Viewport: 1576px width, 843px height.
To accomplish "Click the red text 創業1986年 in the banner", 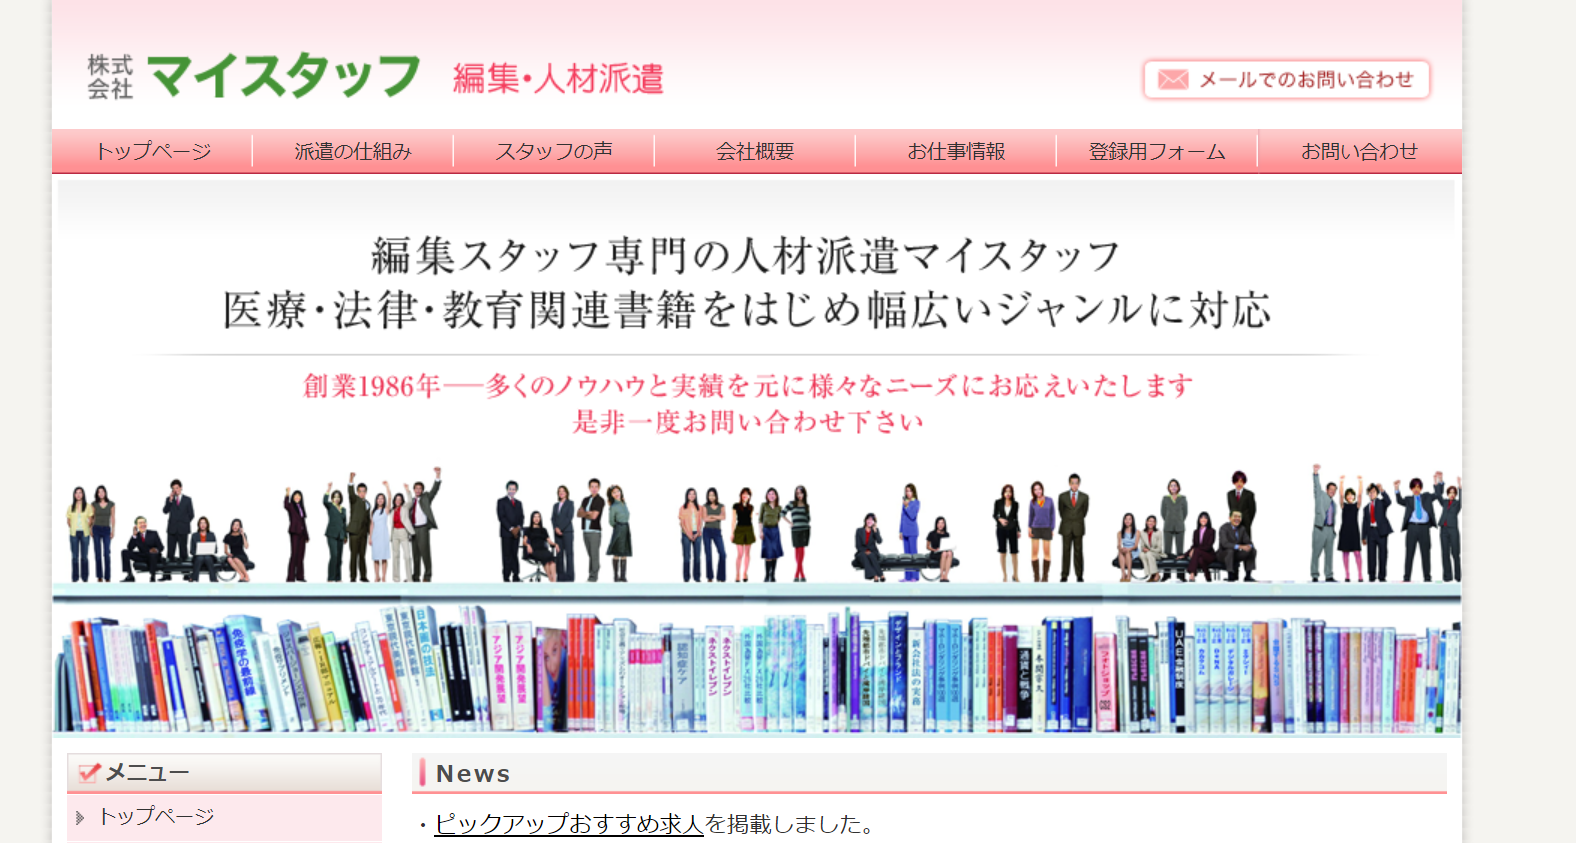I will click(x=372, y=386).
